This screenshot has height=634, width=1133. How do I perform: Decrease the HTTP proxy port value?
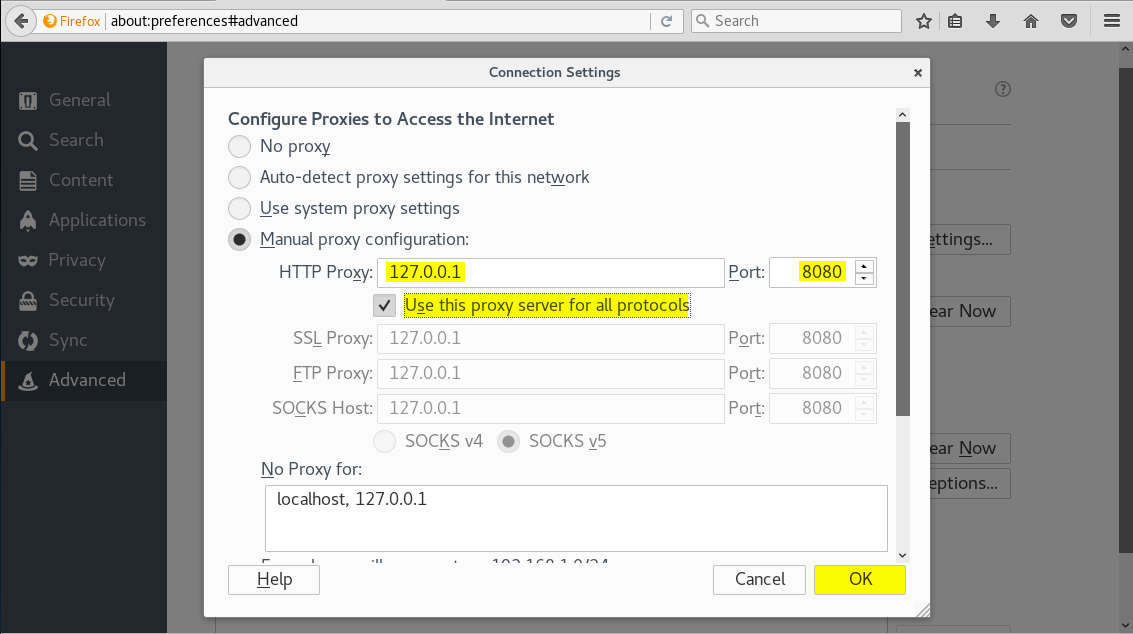865,279
